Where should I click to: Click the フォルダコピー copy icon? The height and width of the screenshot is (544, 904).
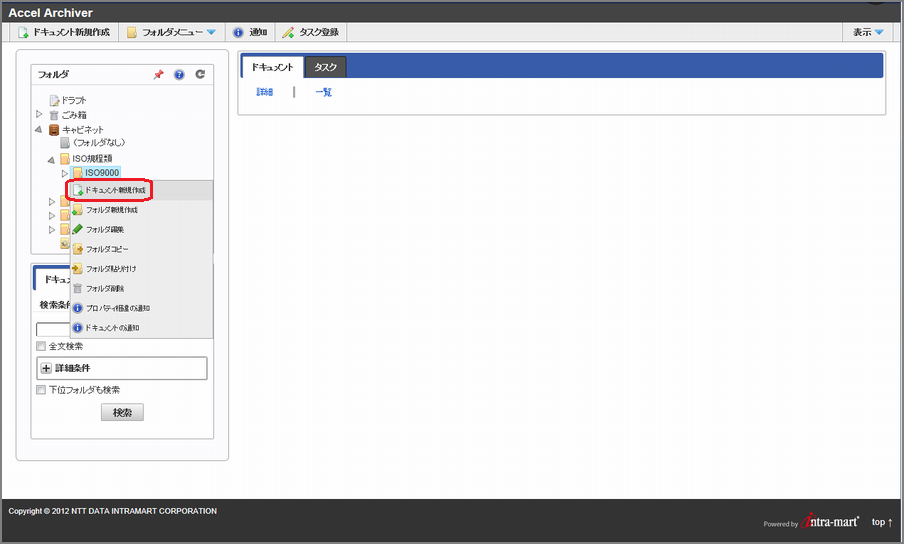[x=77, y=249]
